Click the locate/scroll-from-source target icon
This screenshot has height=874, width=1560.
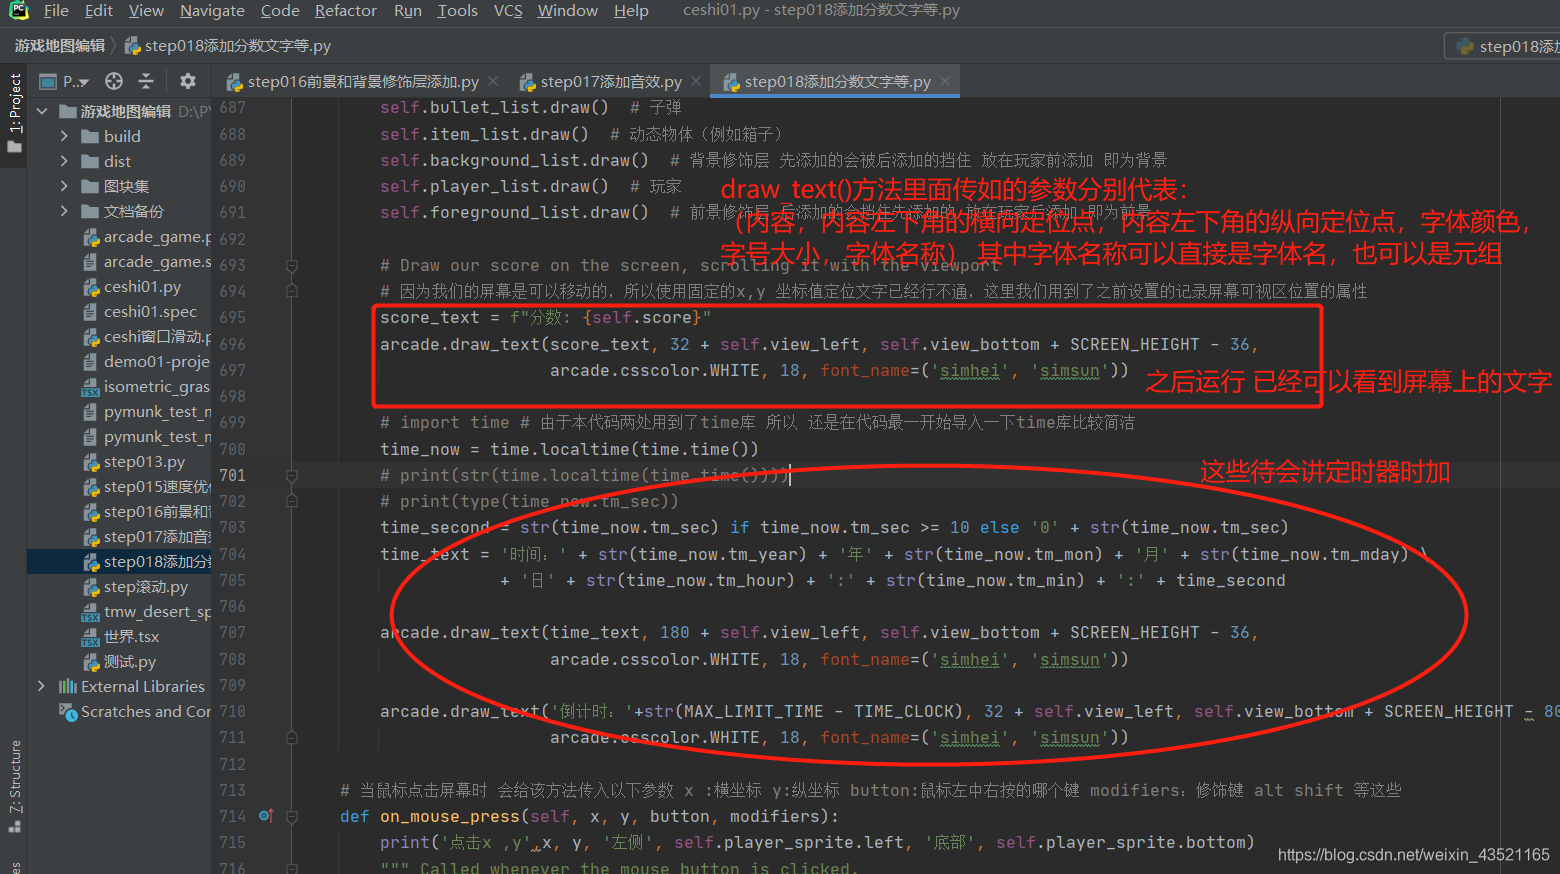click(114, 81)
